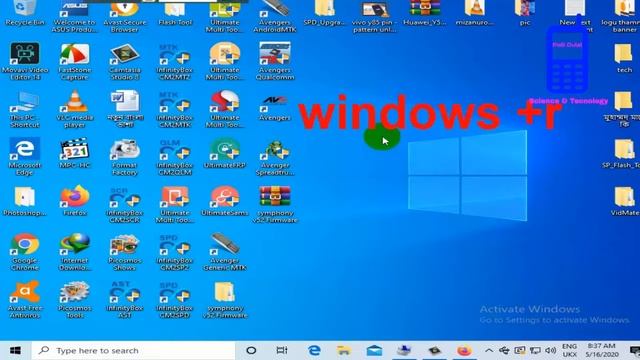Open Task View on the taskbar
The width and height of the screenshot is (640, 360).
click(x=282, y=350)
